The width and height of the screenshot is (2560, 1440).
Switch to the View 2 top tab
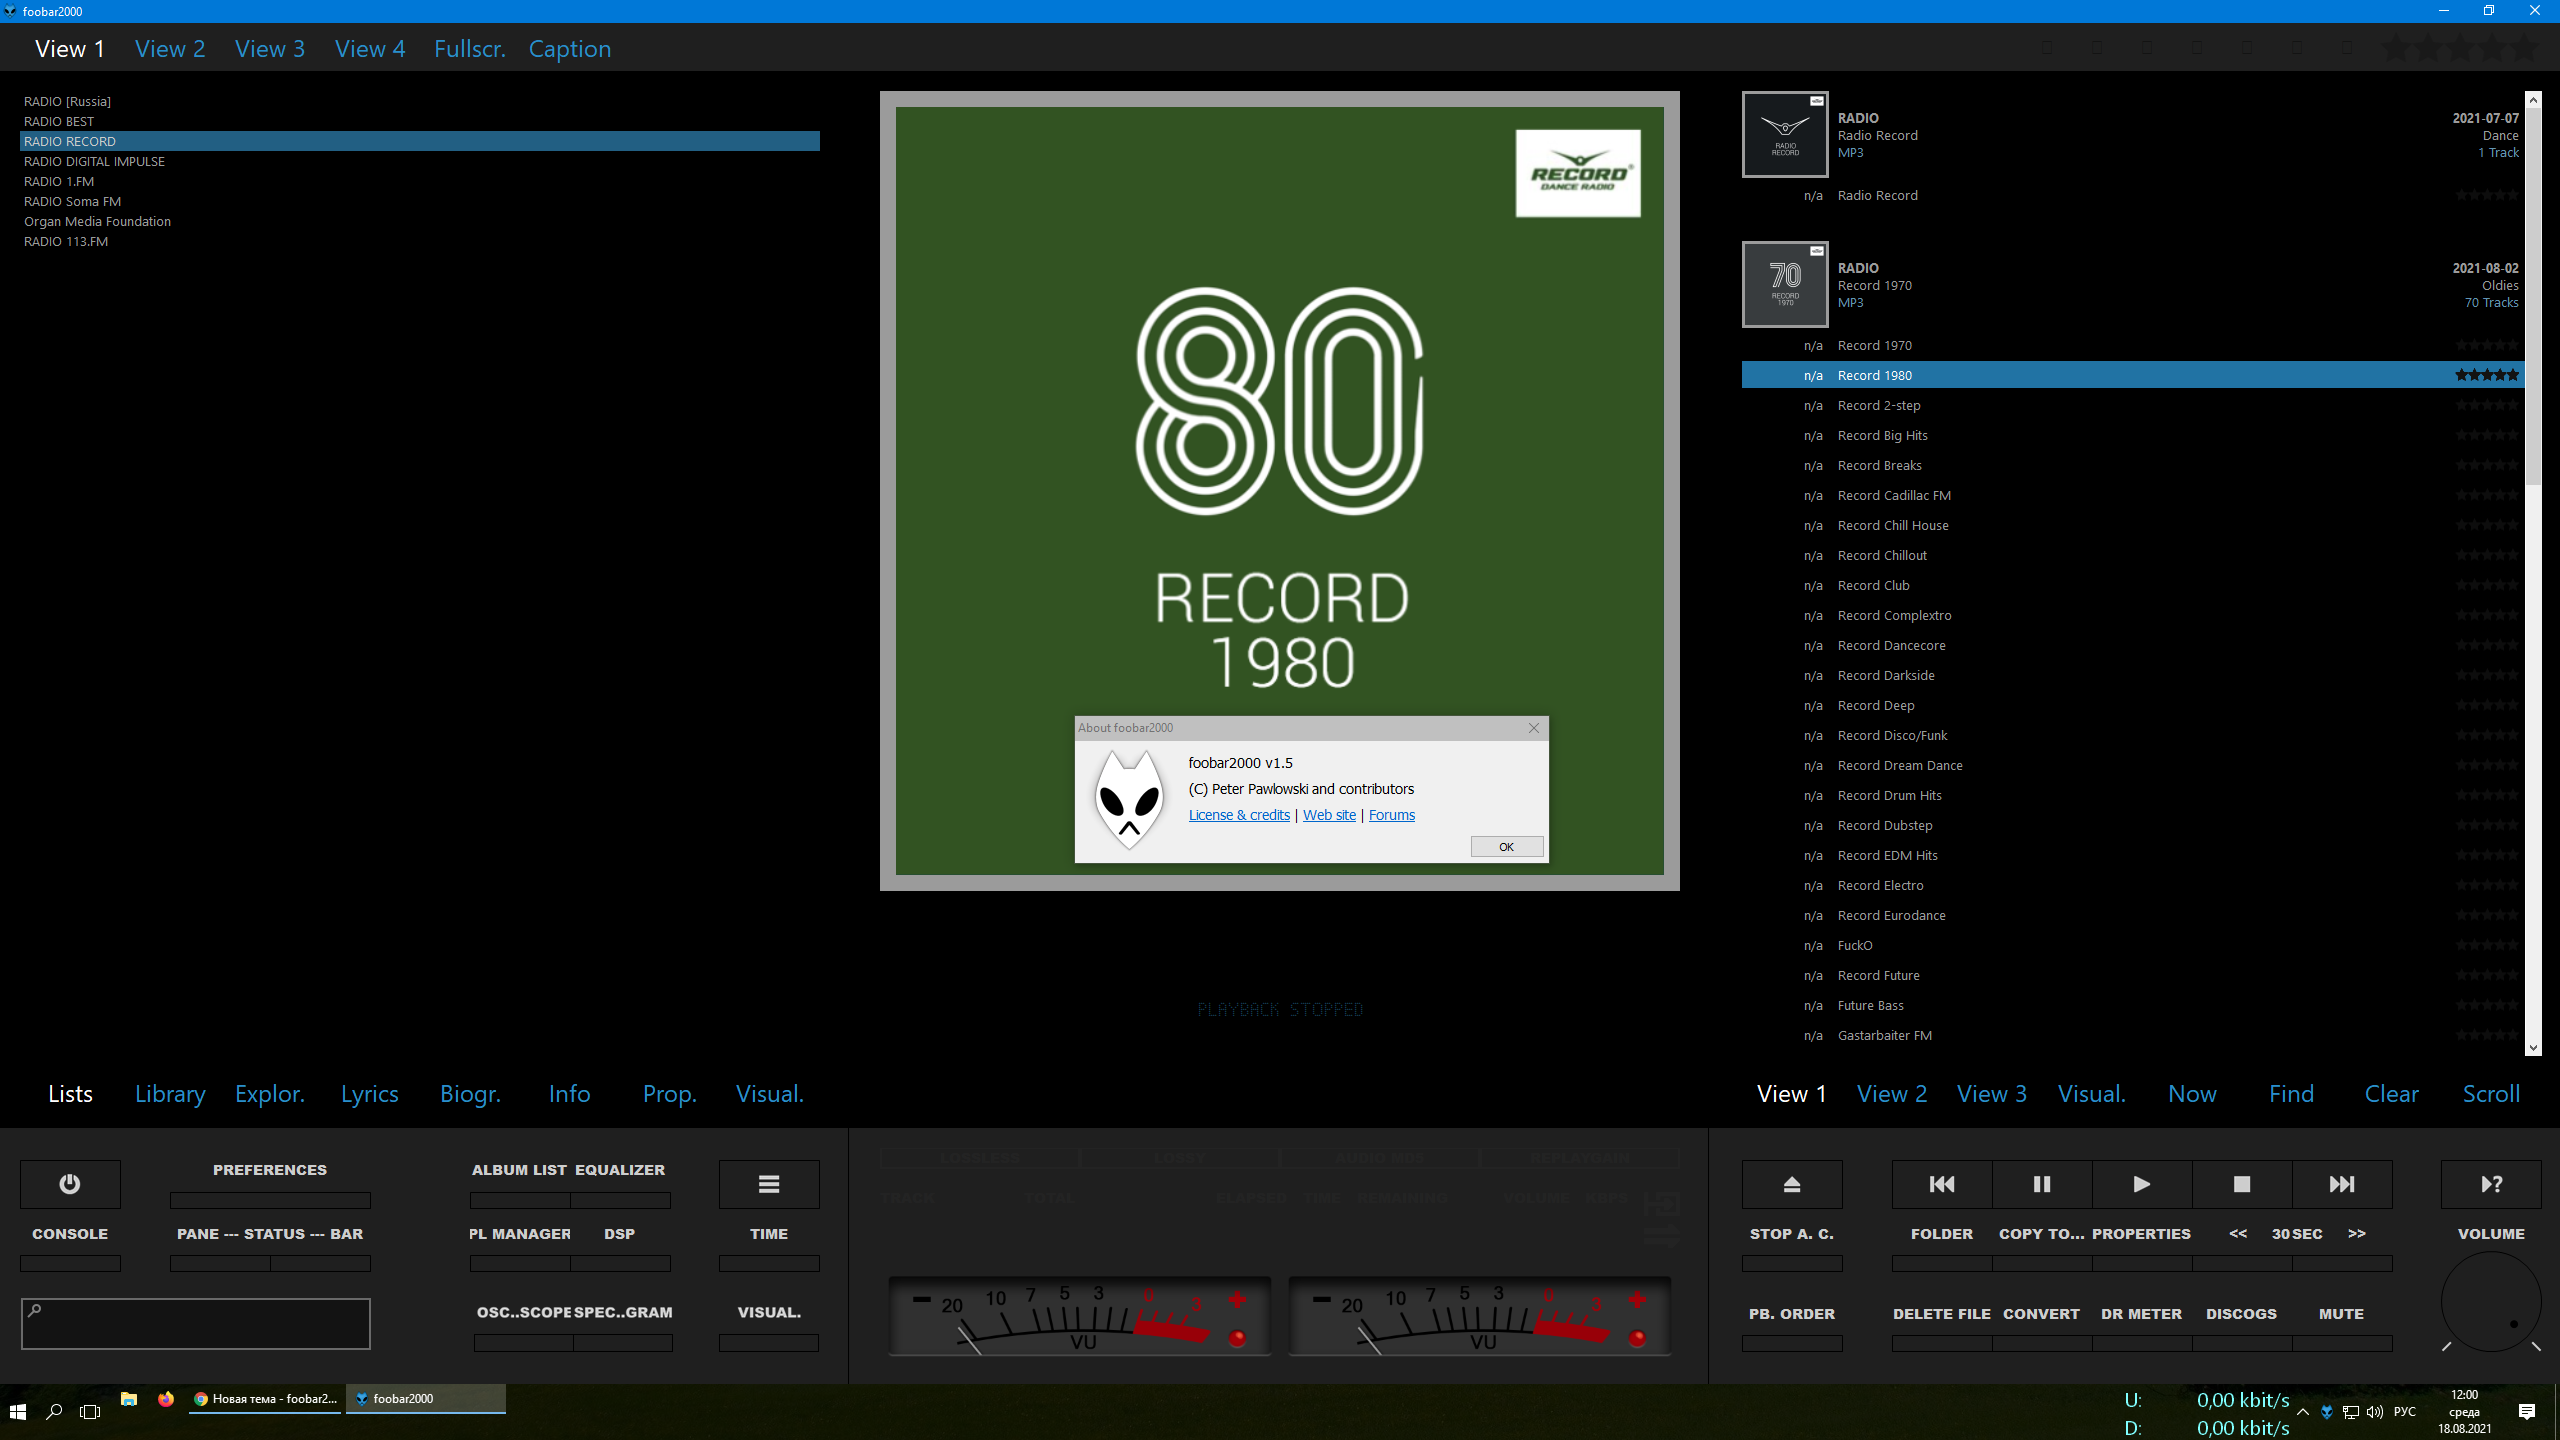point(170,49)
